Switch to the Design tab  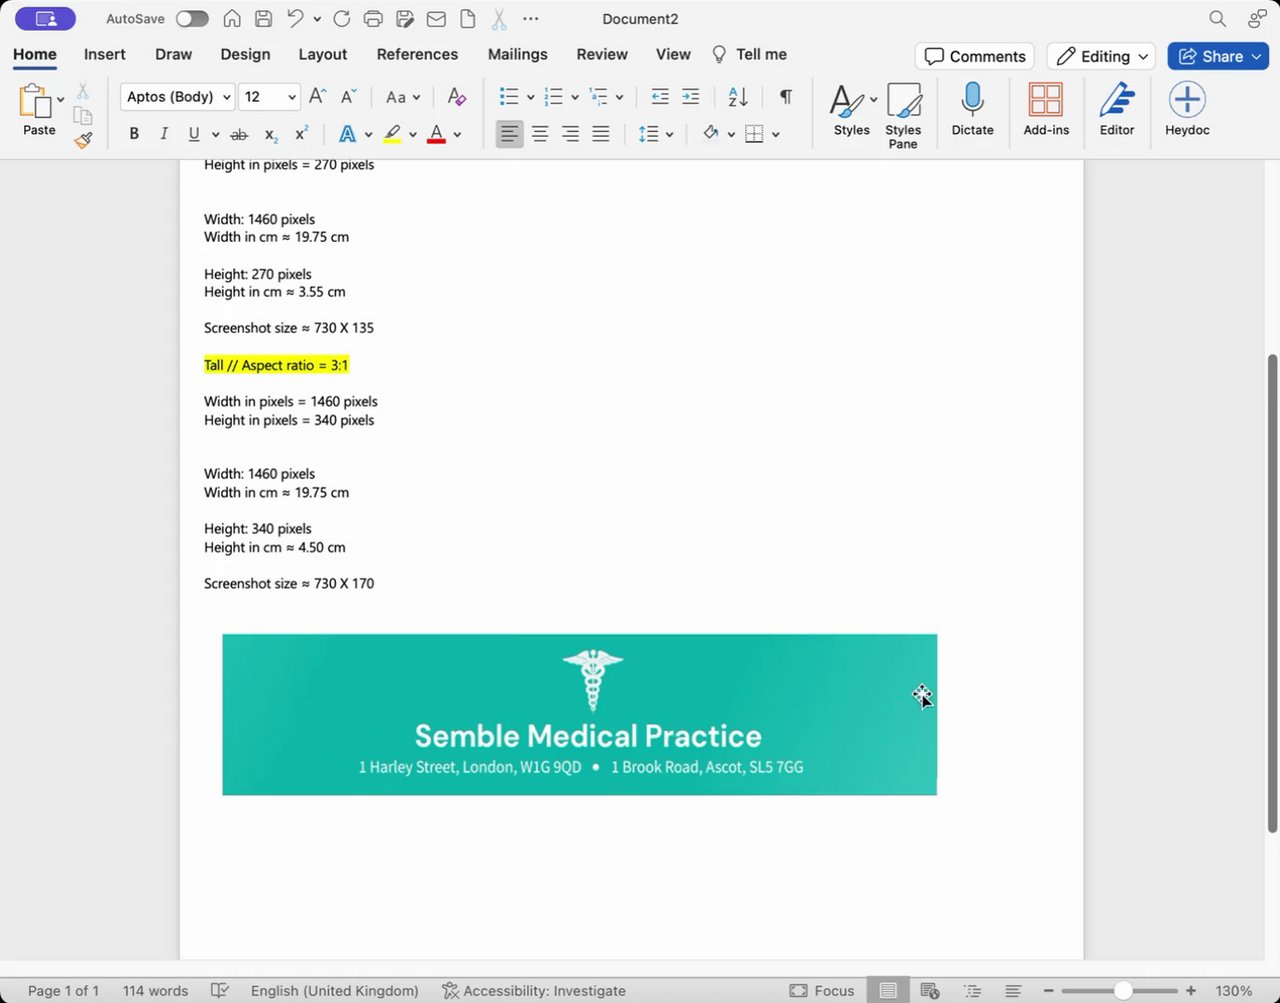point(245,54)
